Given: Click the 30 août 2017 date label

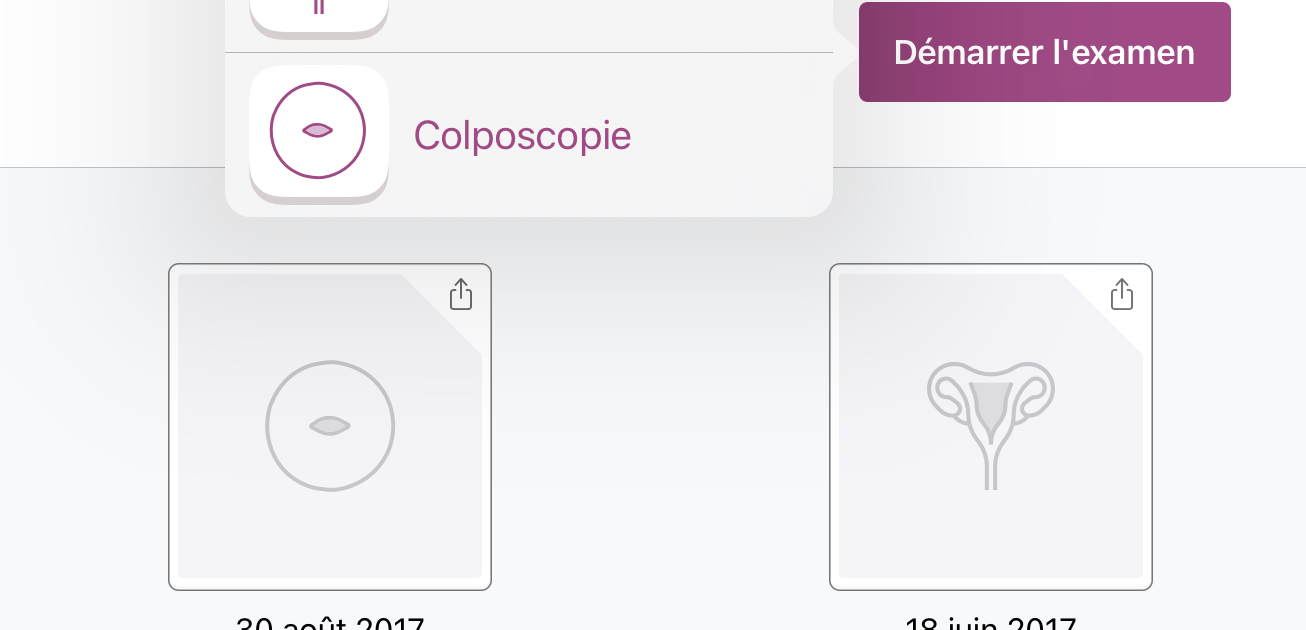Looking at the screenshot, I should click(x=330, y=622).
